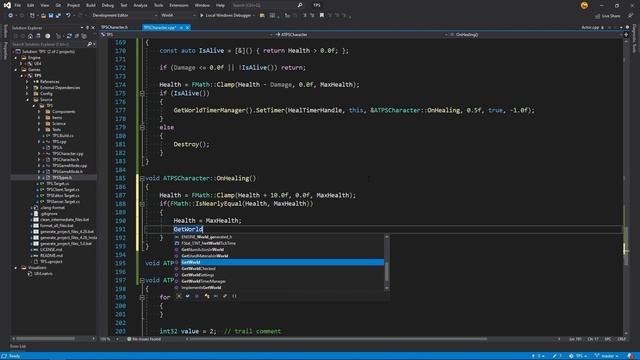Toggle the first IntelliSense filter icon
This screenshot has width=640, height=360.
pyautogui.click(x=179, y=296)
